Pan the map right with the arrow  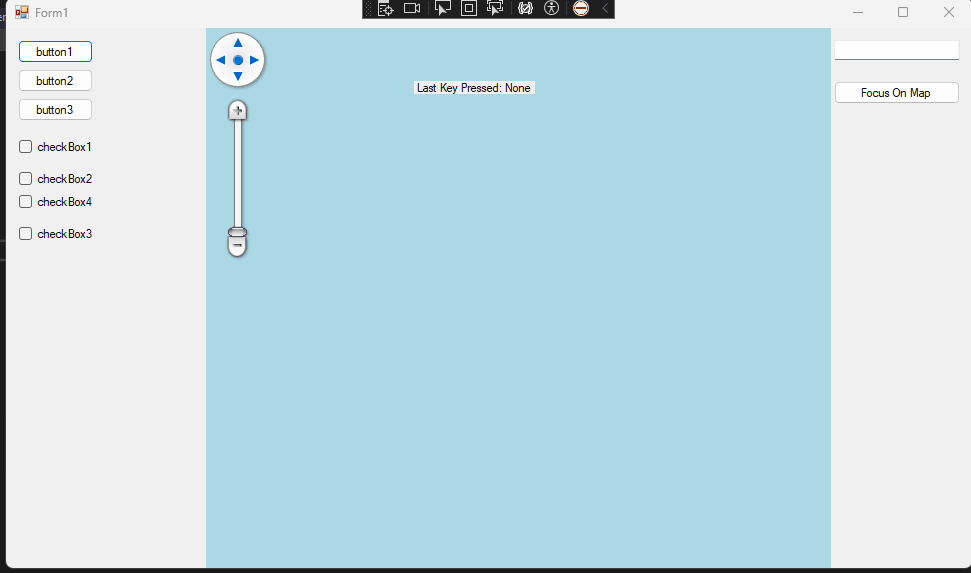pos(255,60)
